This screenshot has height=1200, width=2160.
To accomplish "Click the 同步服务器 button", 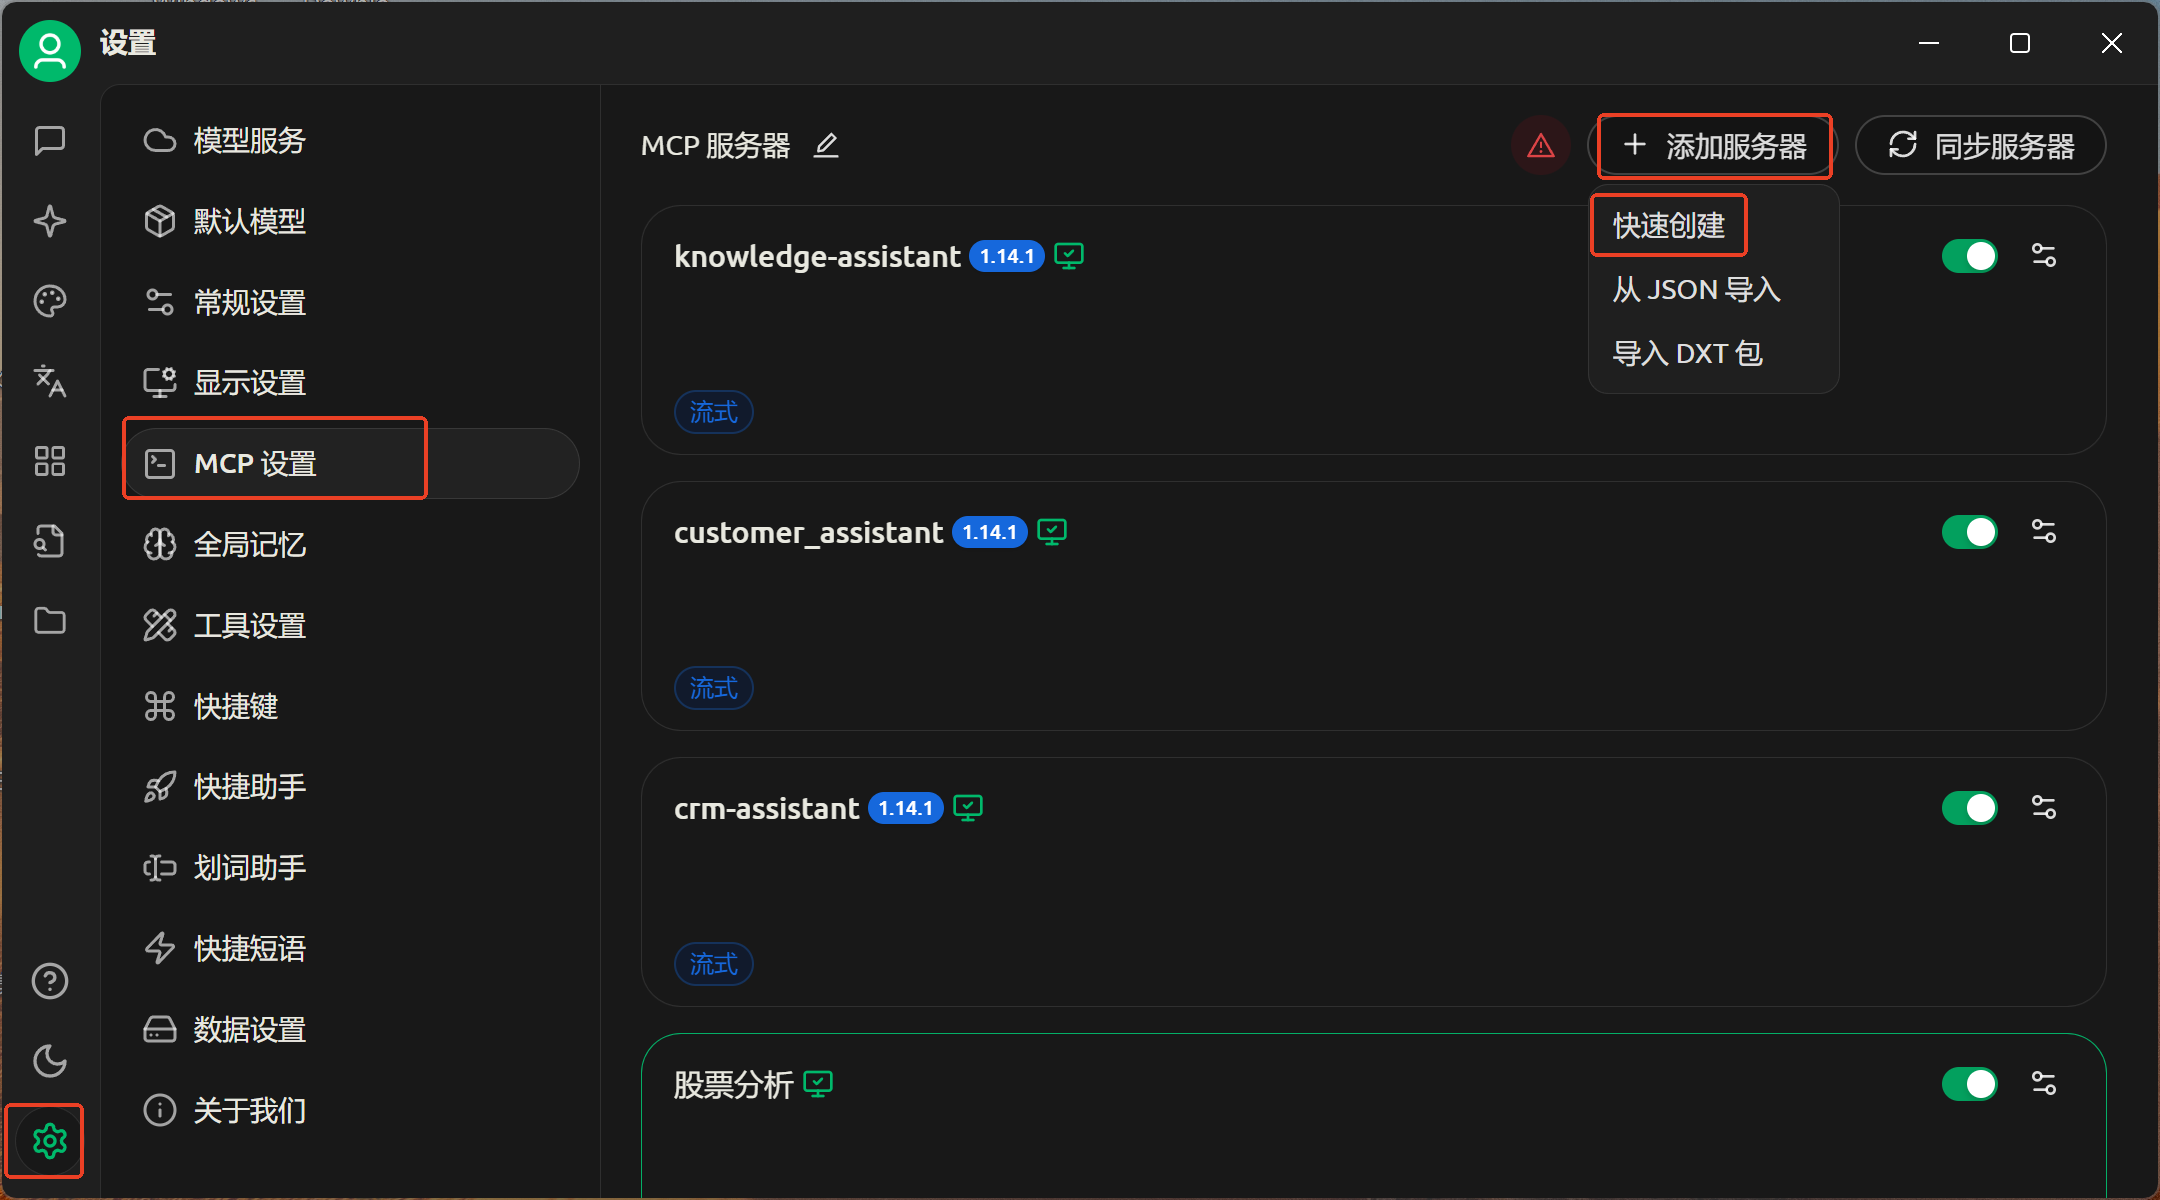I will [x=1980, y=146].
